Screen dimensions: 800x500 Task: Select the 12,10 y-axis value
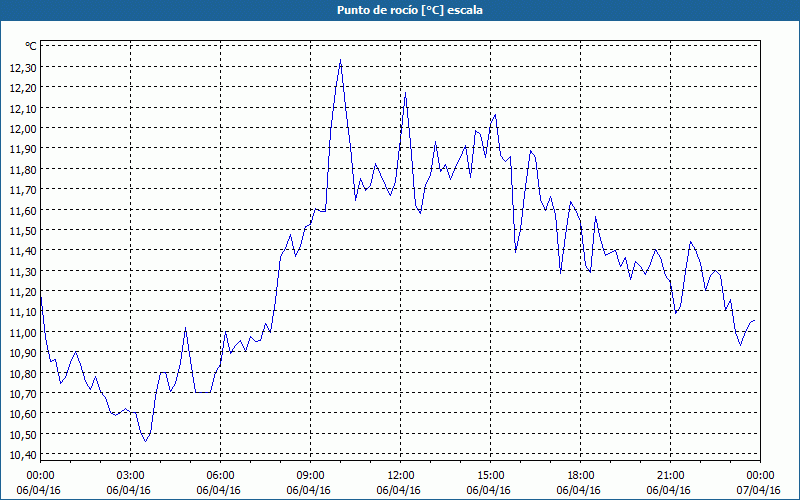(23, 108)
